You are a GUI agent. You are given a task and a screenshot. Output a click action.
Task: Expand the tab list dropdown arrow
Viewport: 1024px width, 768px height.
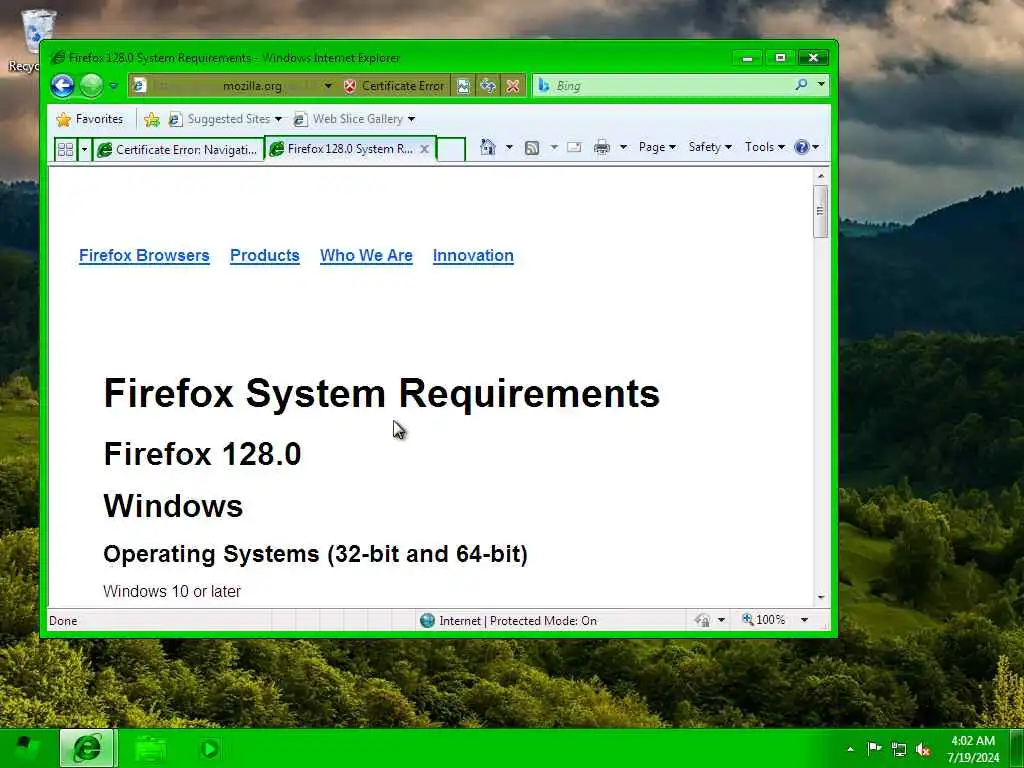pyautogui.click(x=84, y=150)
